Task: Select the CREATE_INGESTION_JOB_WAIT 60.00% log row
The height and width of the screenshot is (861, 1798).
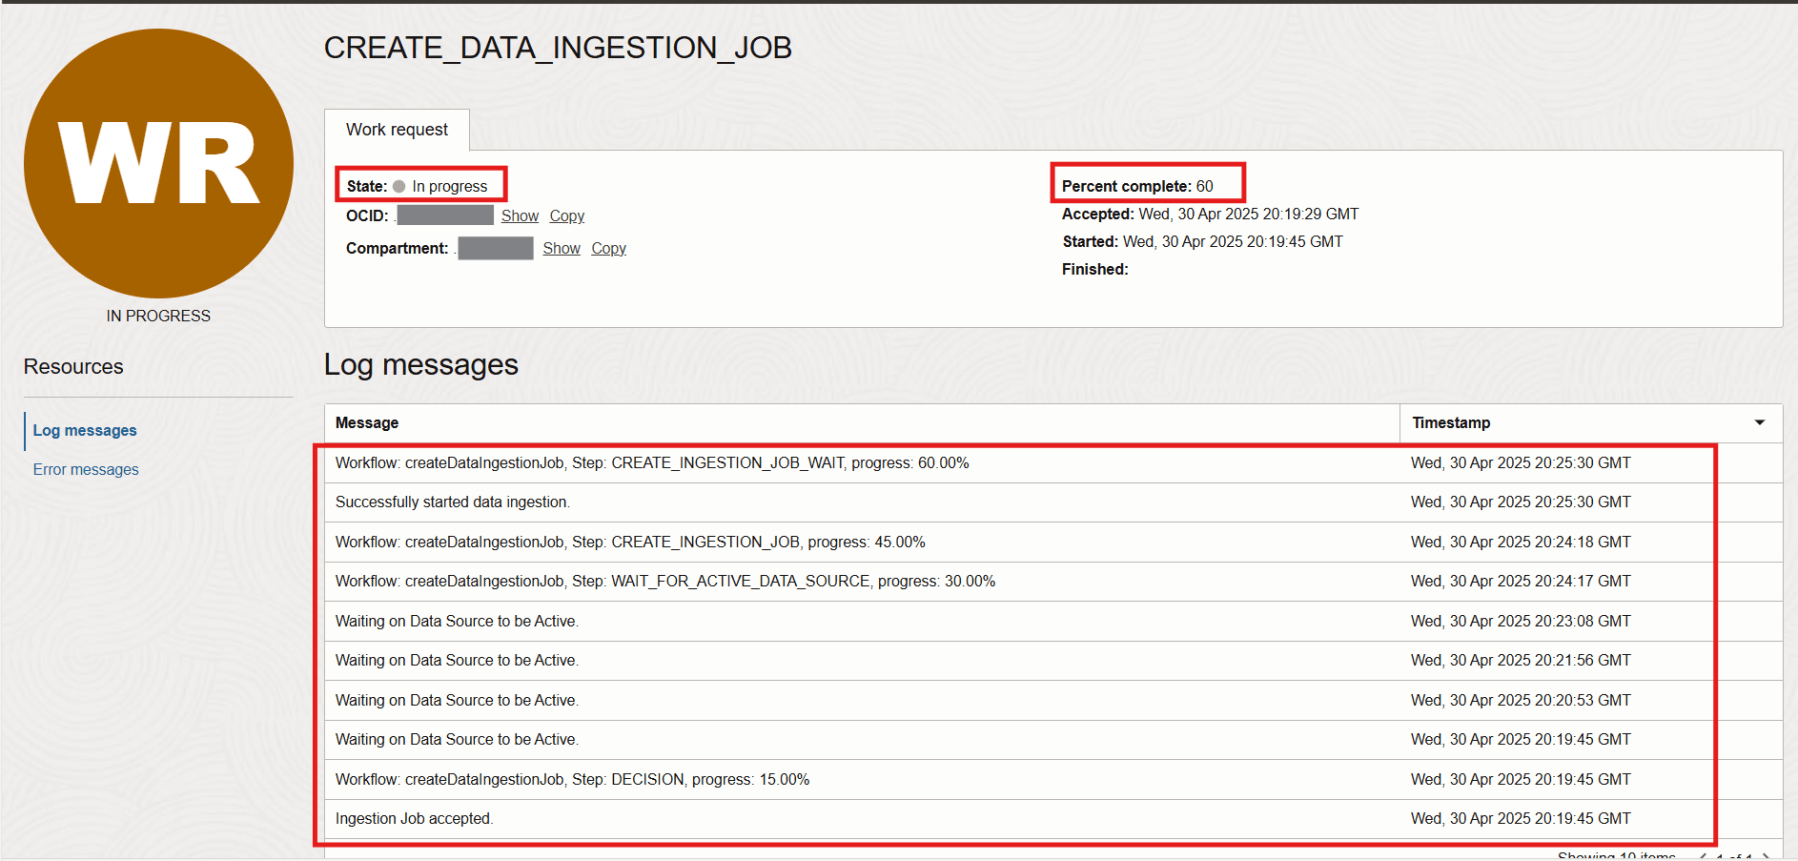Action: [652, 463]
